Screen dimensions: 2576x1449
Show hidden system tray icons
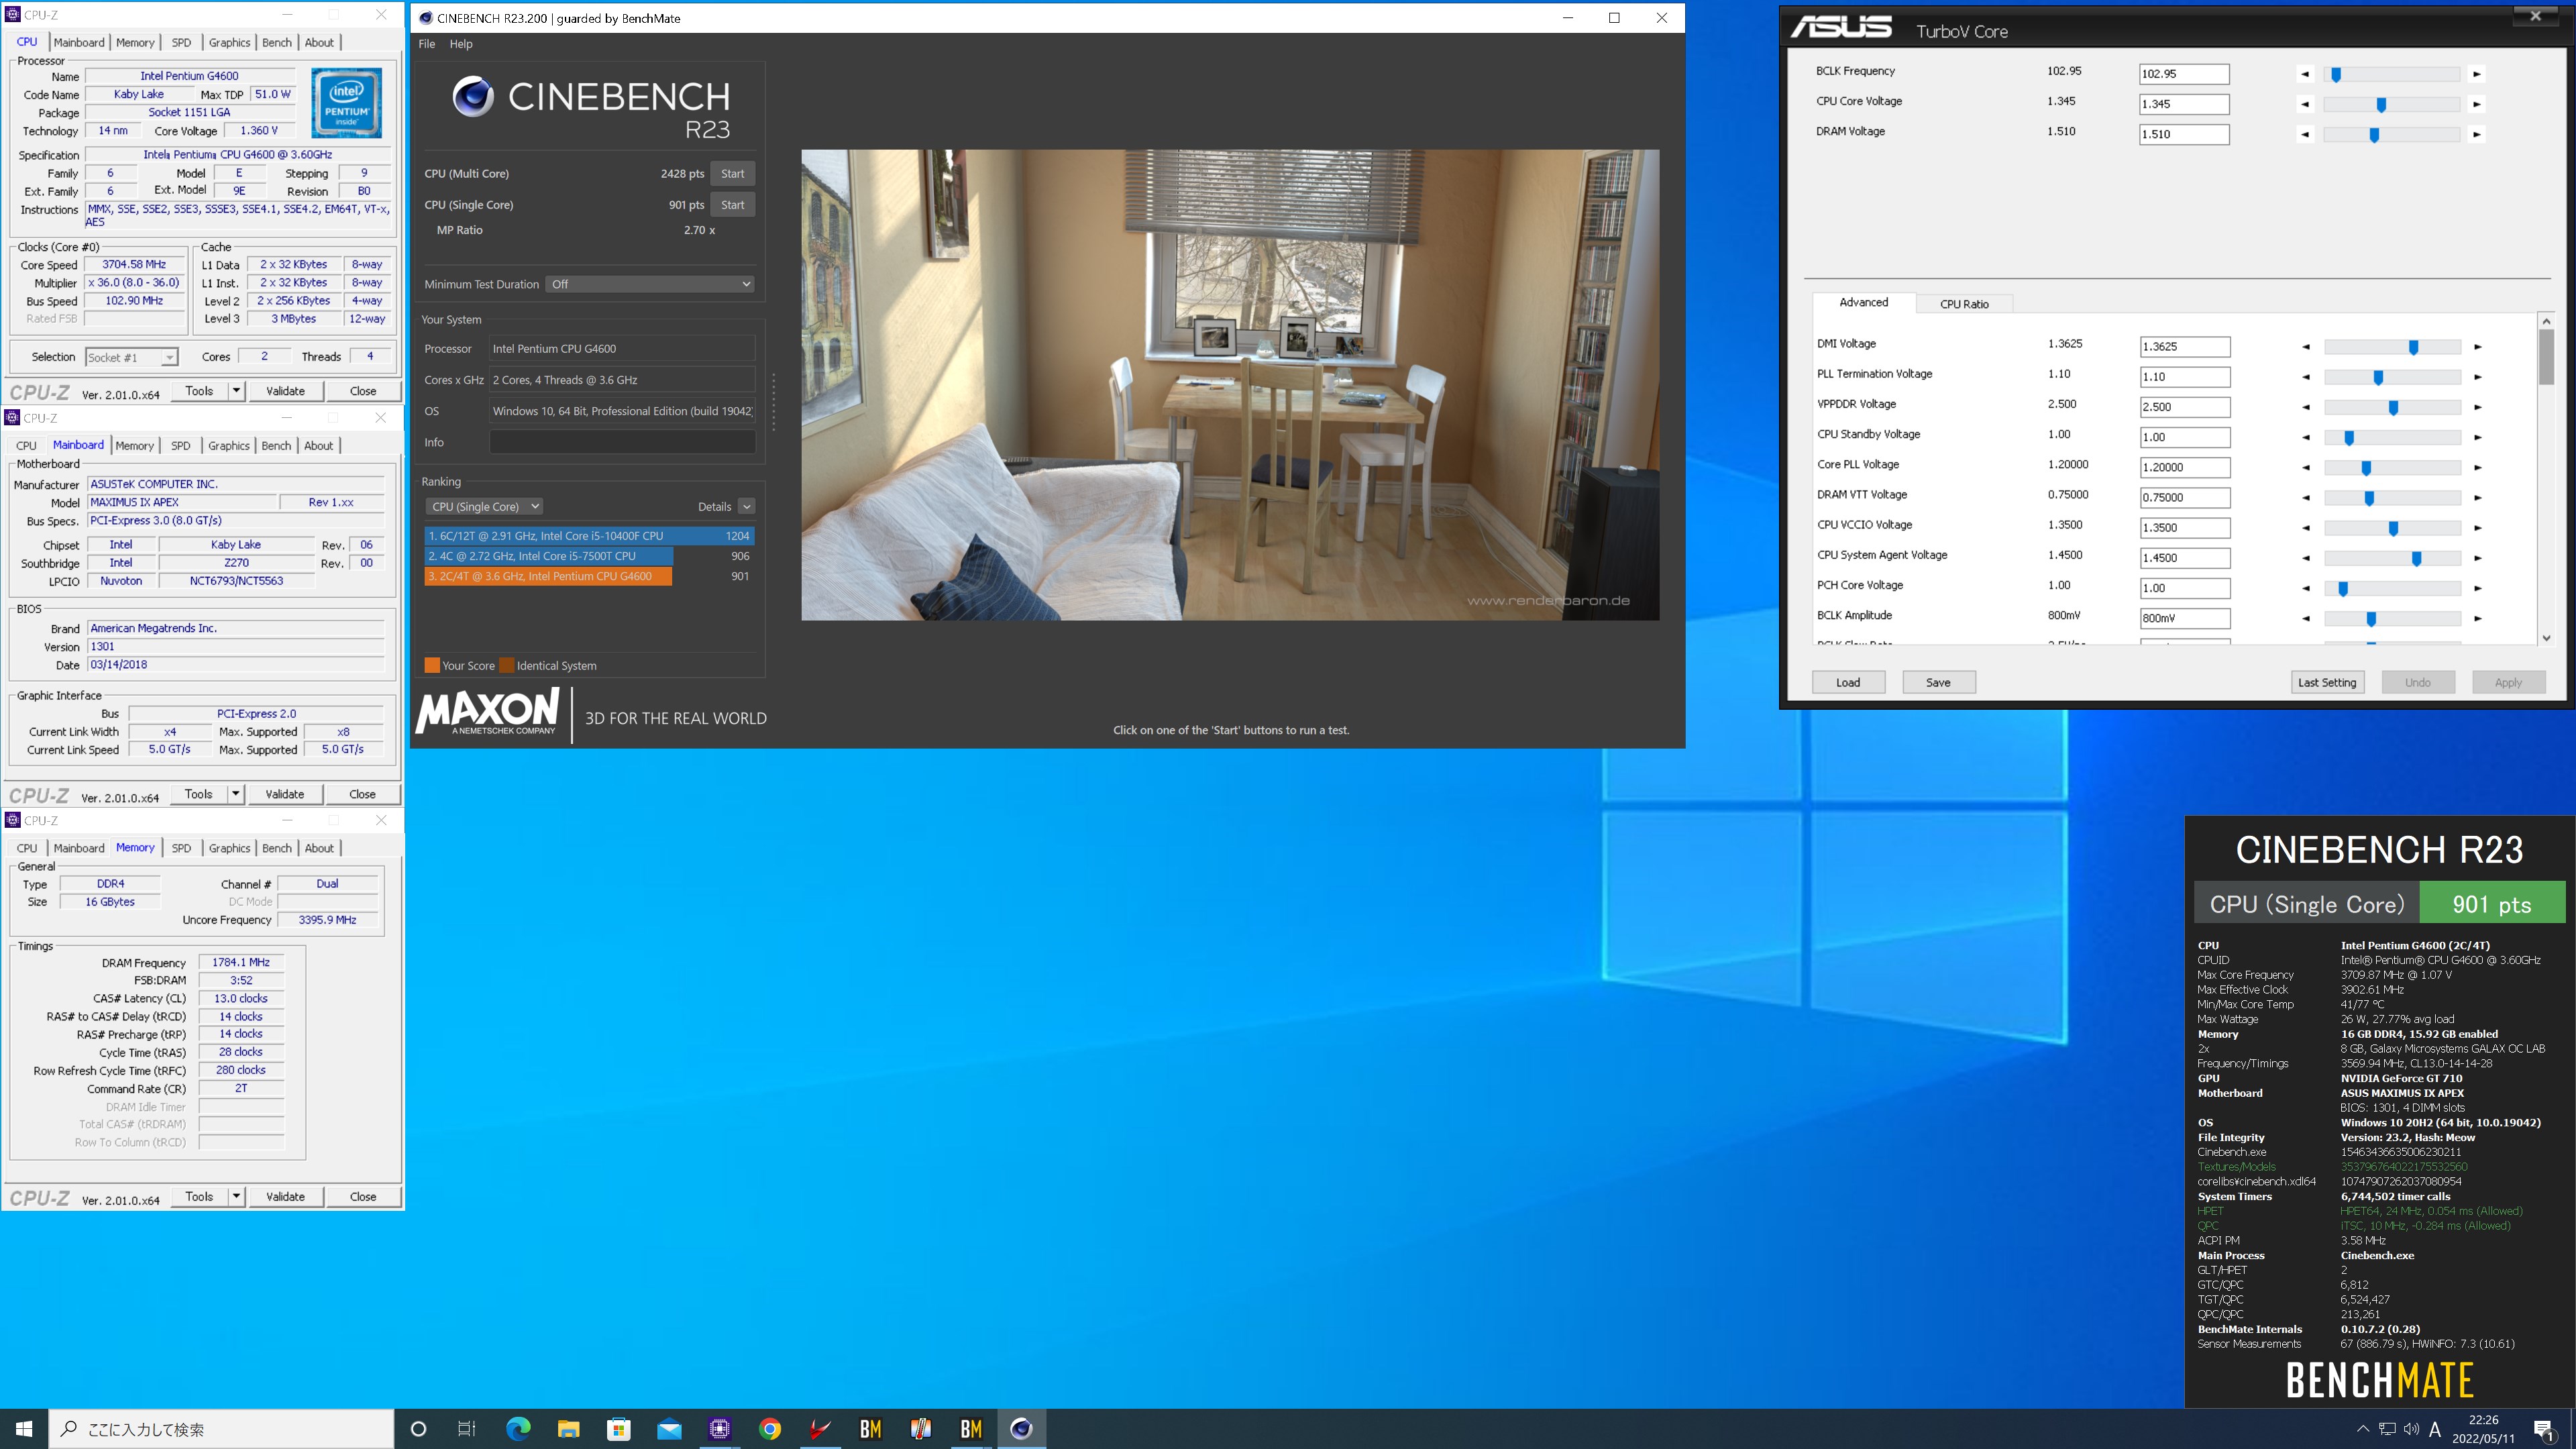click(2363, 1429)
